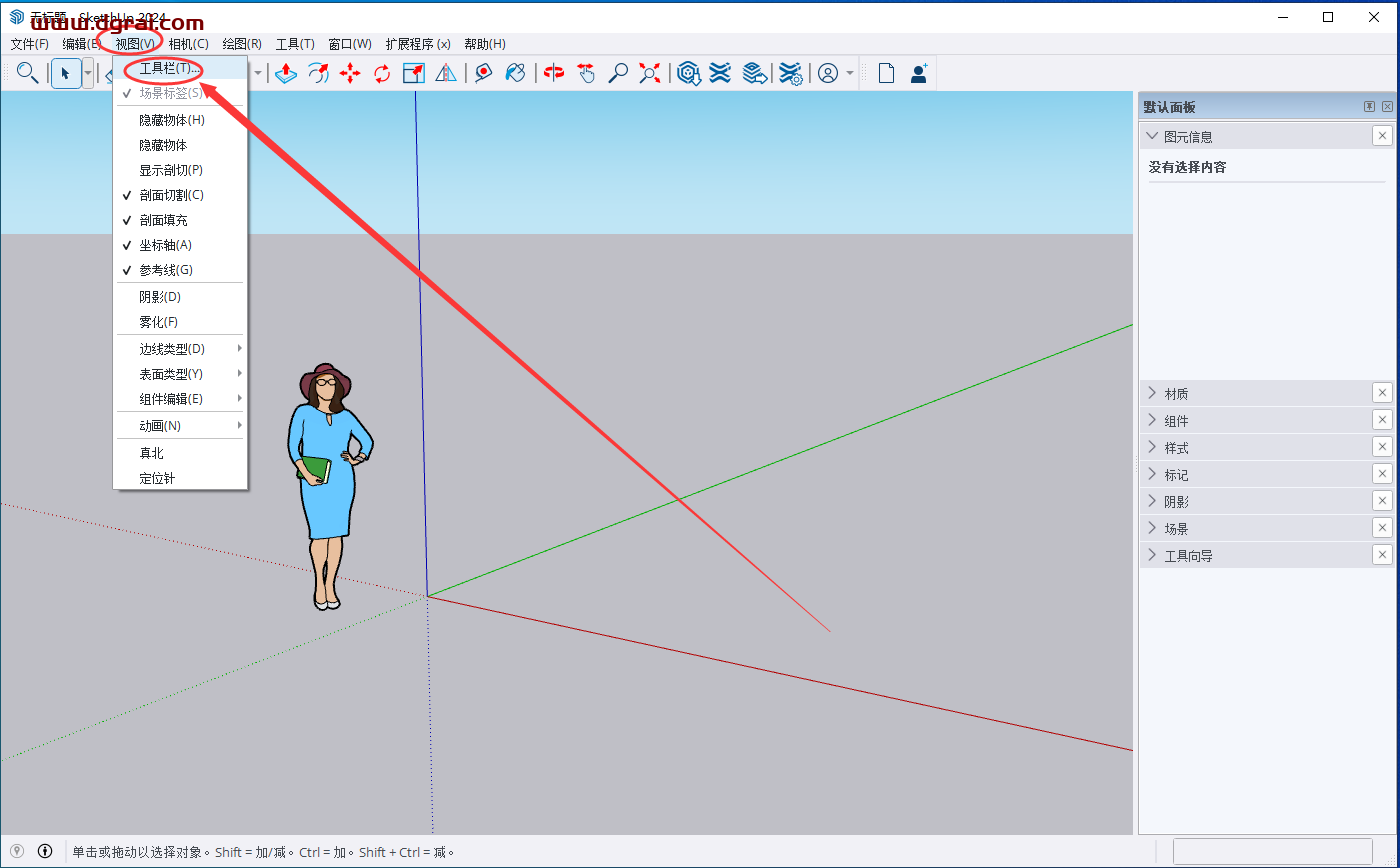Select the Orbit tool
This screenshot has width=1400, height=868.
click(554, 73)
